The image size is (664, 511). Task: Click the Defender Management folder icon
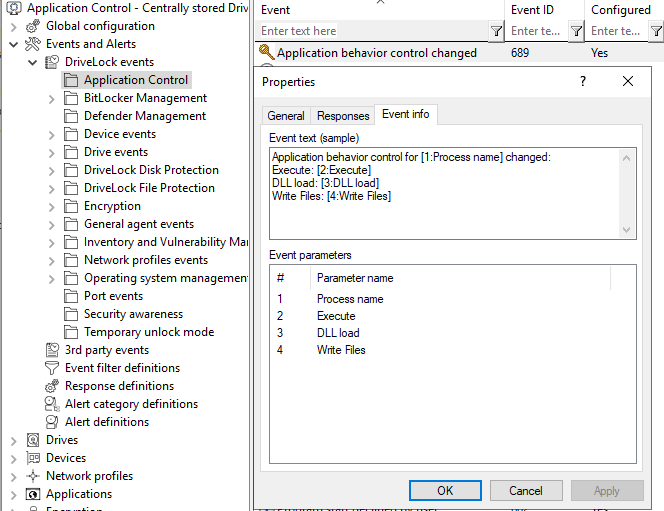pos(71,116)
